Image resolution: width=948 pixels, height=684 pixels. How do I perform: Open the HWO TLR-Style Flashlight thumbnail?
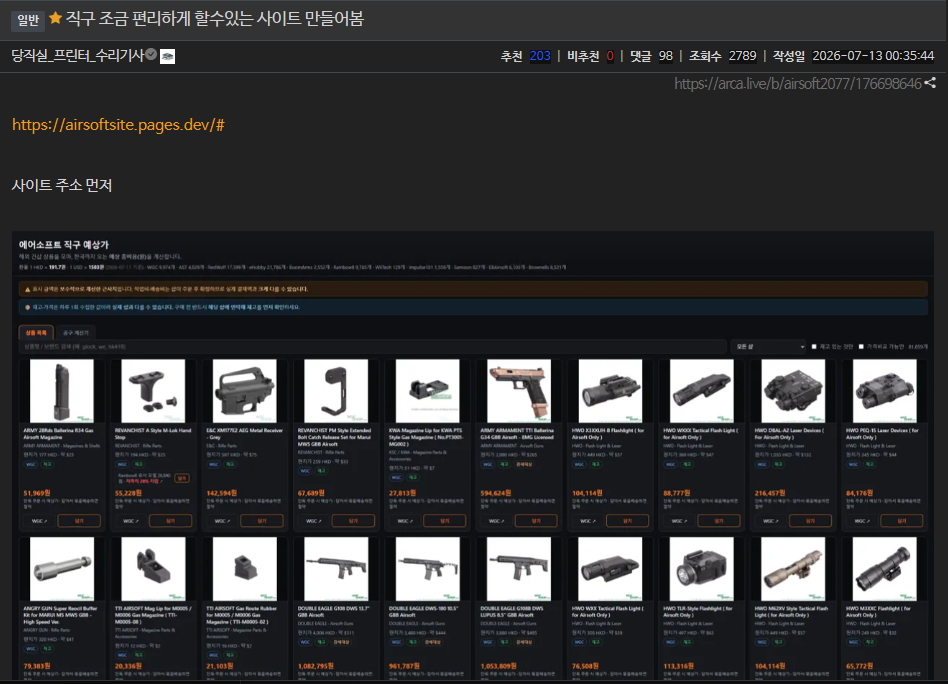point(701,568)
